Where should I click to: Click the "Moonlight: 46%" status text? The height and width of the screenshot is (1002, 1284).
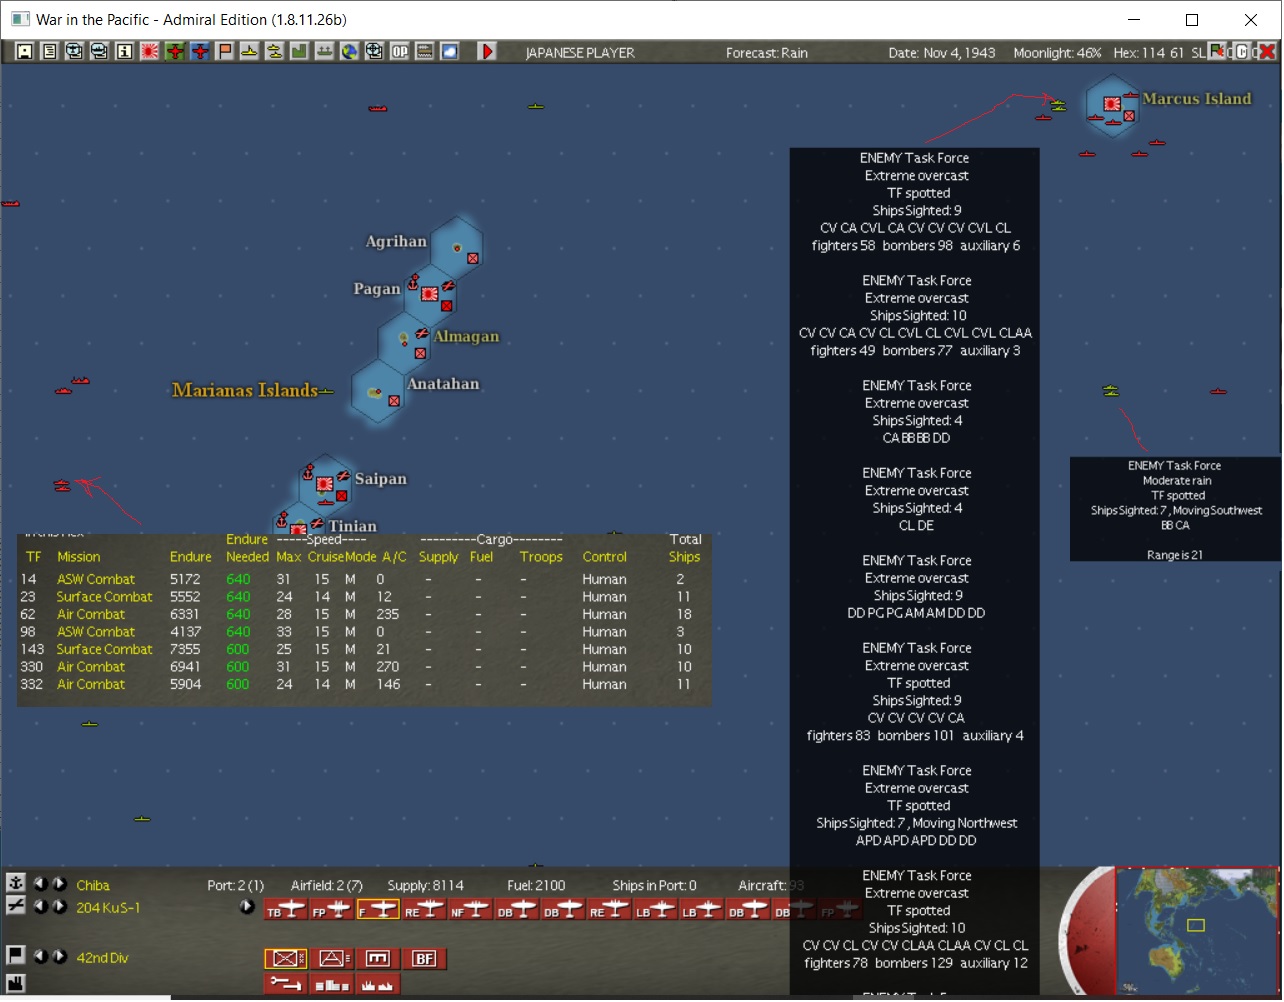point(1057,53)
